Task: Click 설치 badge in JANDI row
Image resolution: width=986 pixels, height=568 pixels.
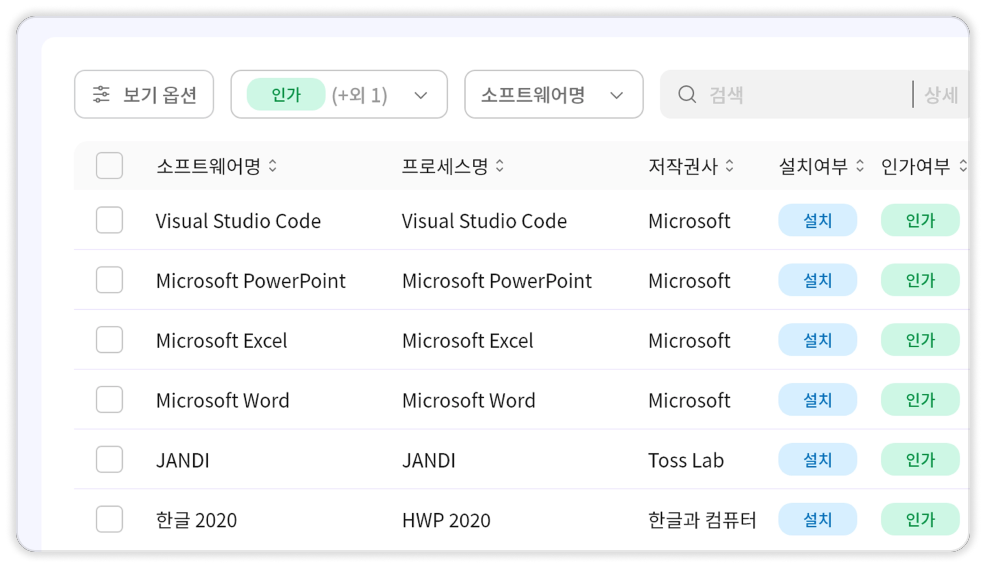Action: [x=817, y=459]
